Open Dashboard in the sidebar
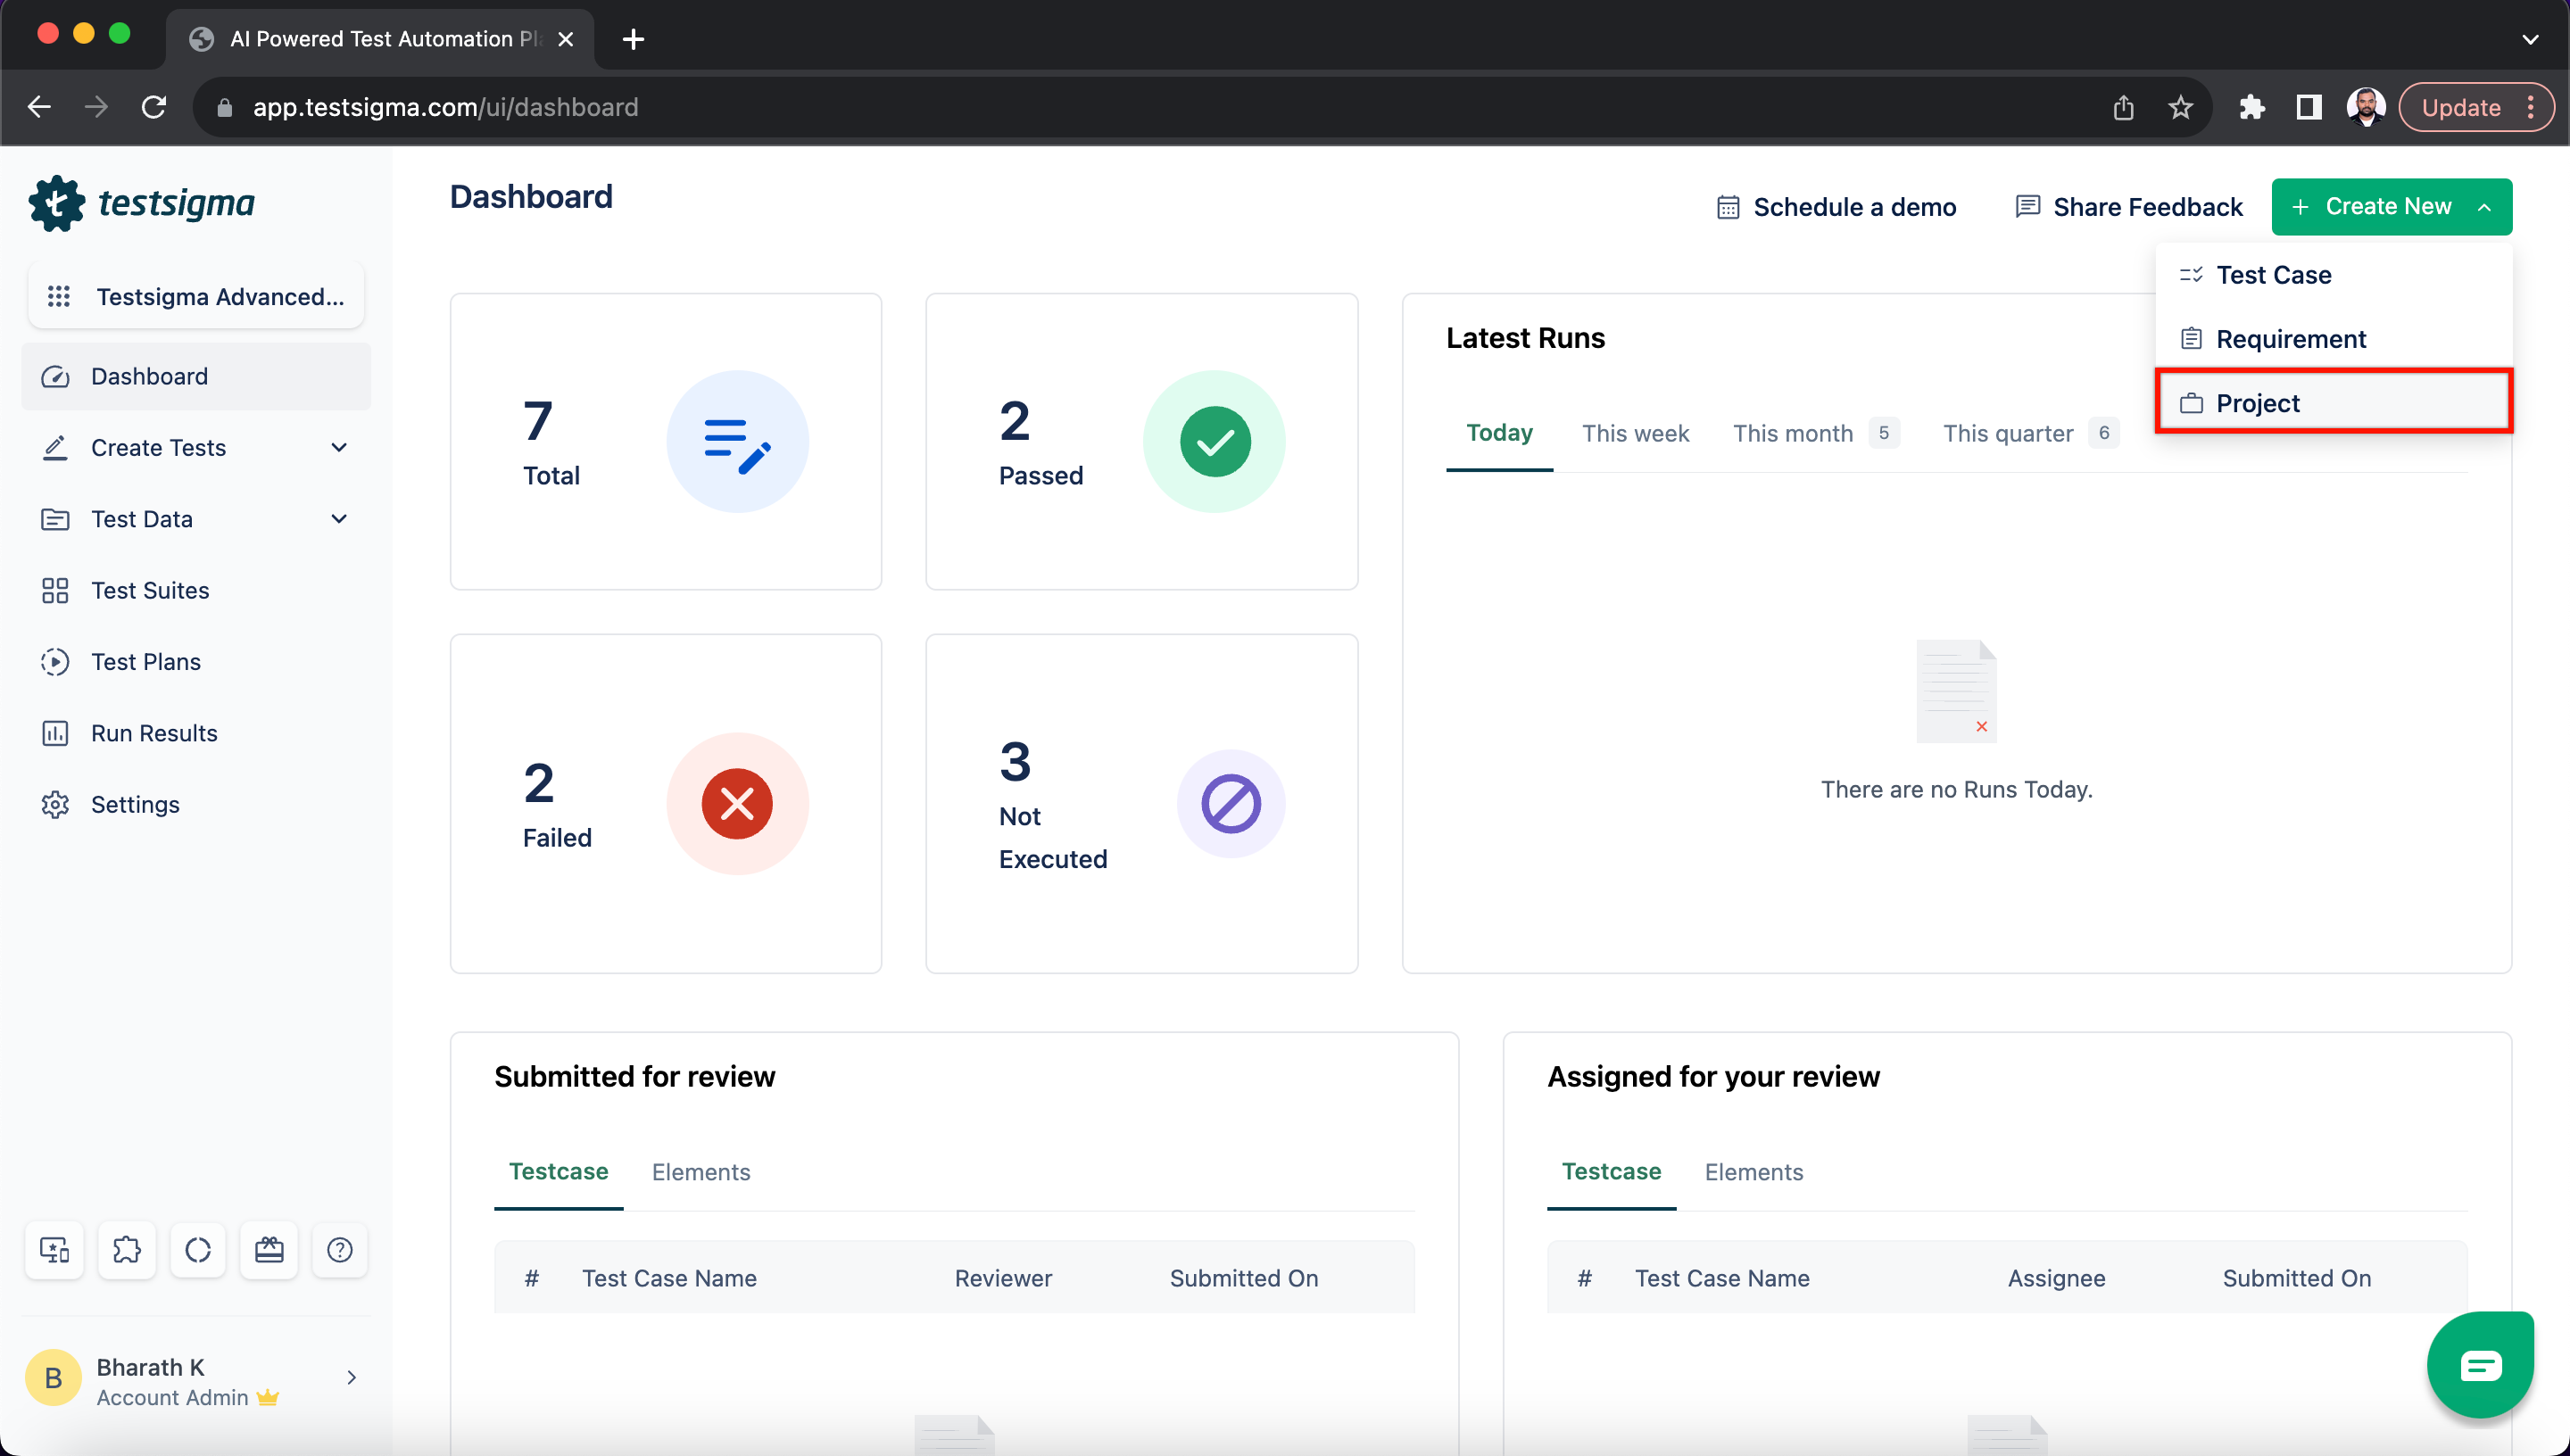 (196, 376)
